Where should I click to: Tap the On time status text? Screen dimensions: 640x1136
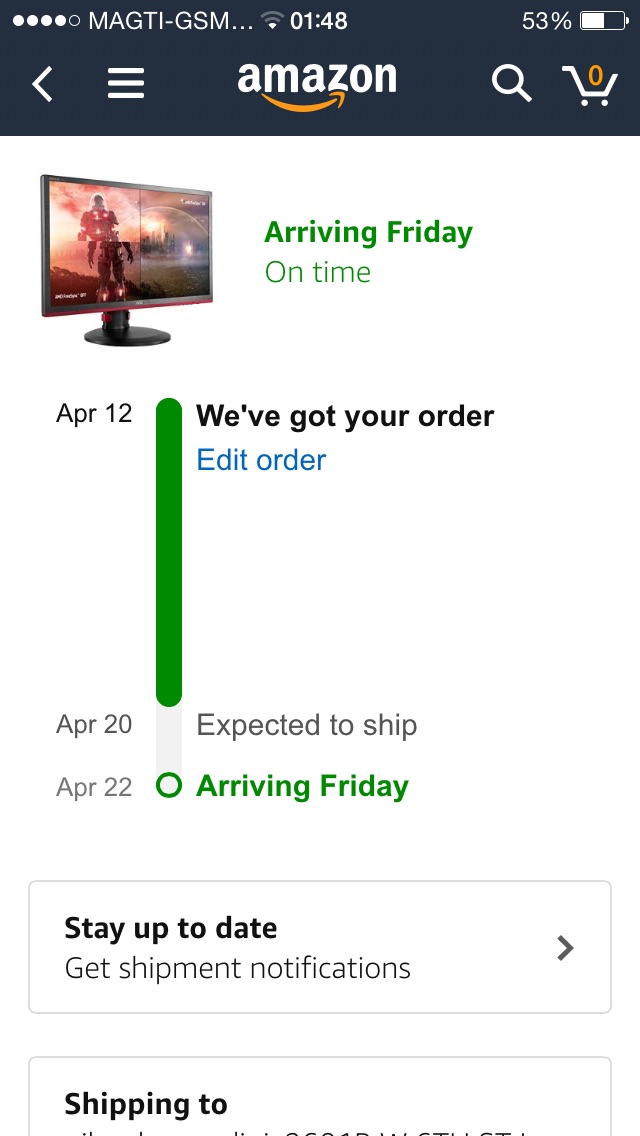(x=317, y=272)
